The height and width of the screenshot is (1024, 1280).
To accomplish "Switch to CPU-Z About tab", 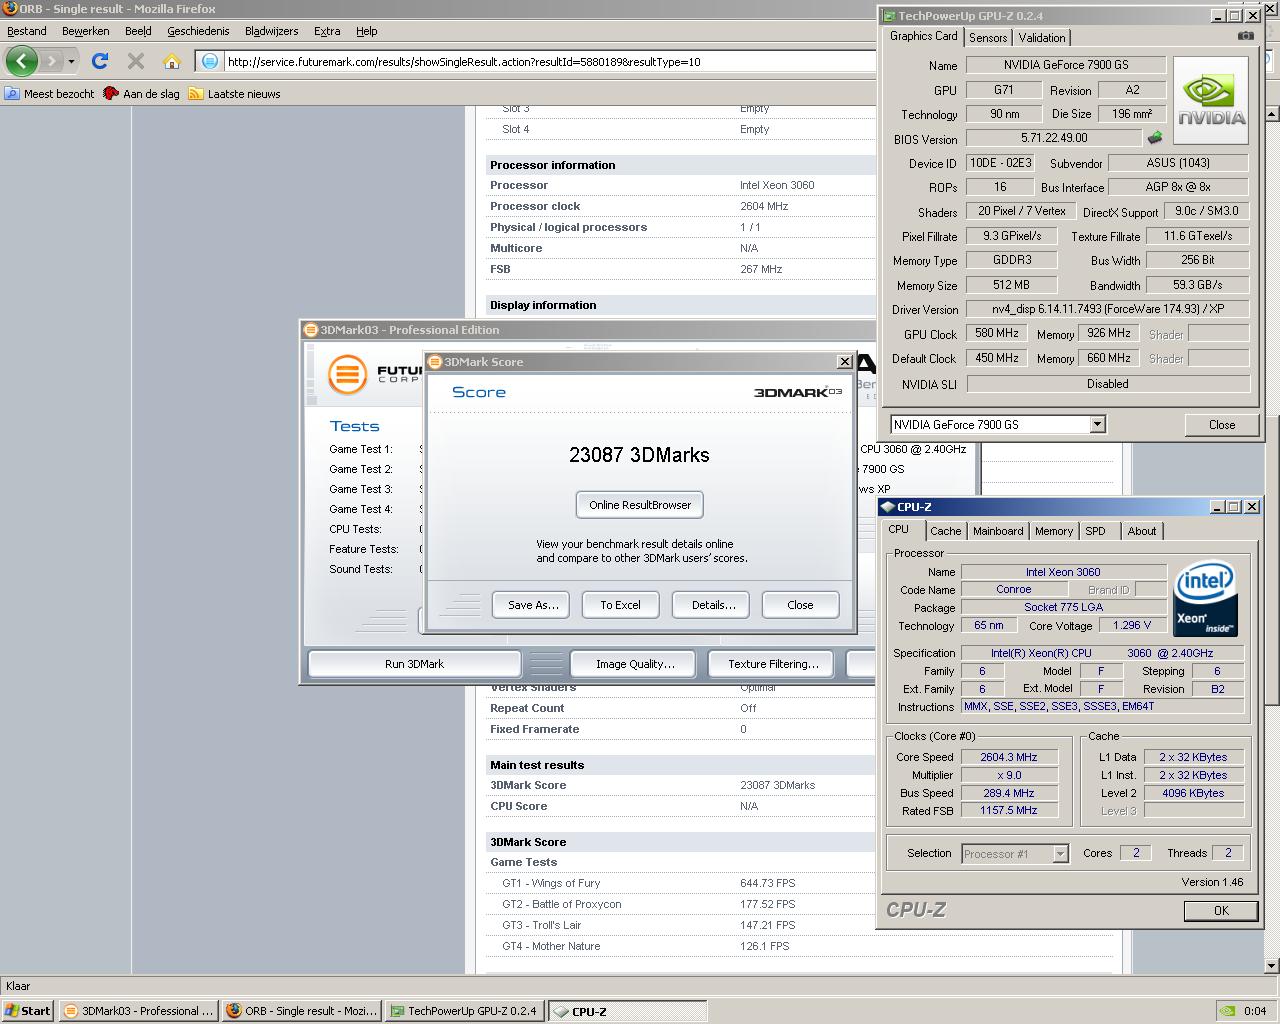I will [x=1142, y=531].
